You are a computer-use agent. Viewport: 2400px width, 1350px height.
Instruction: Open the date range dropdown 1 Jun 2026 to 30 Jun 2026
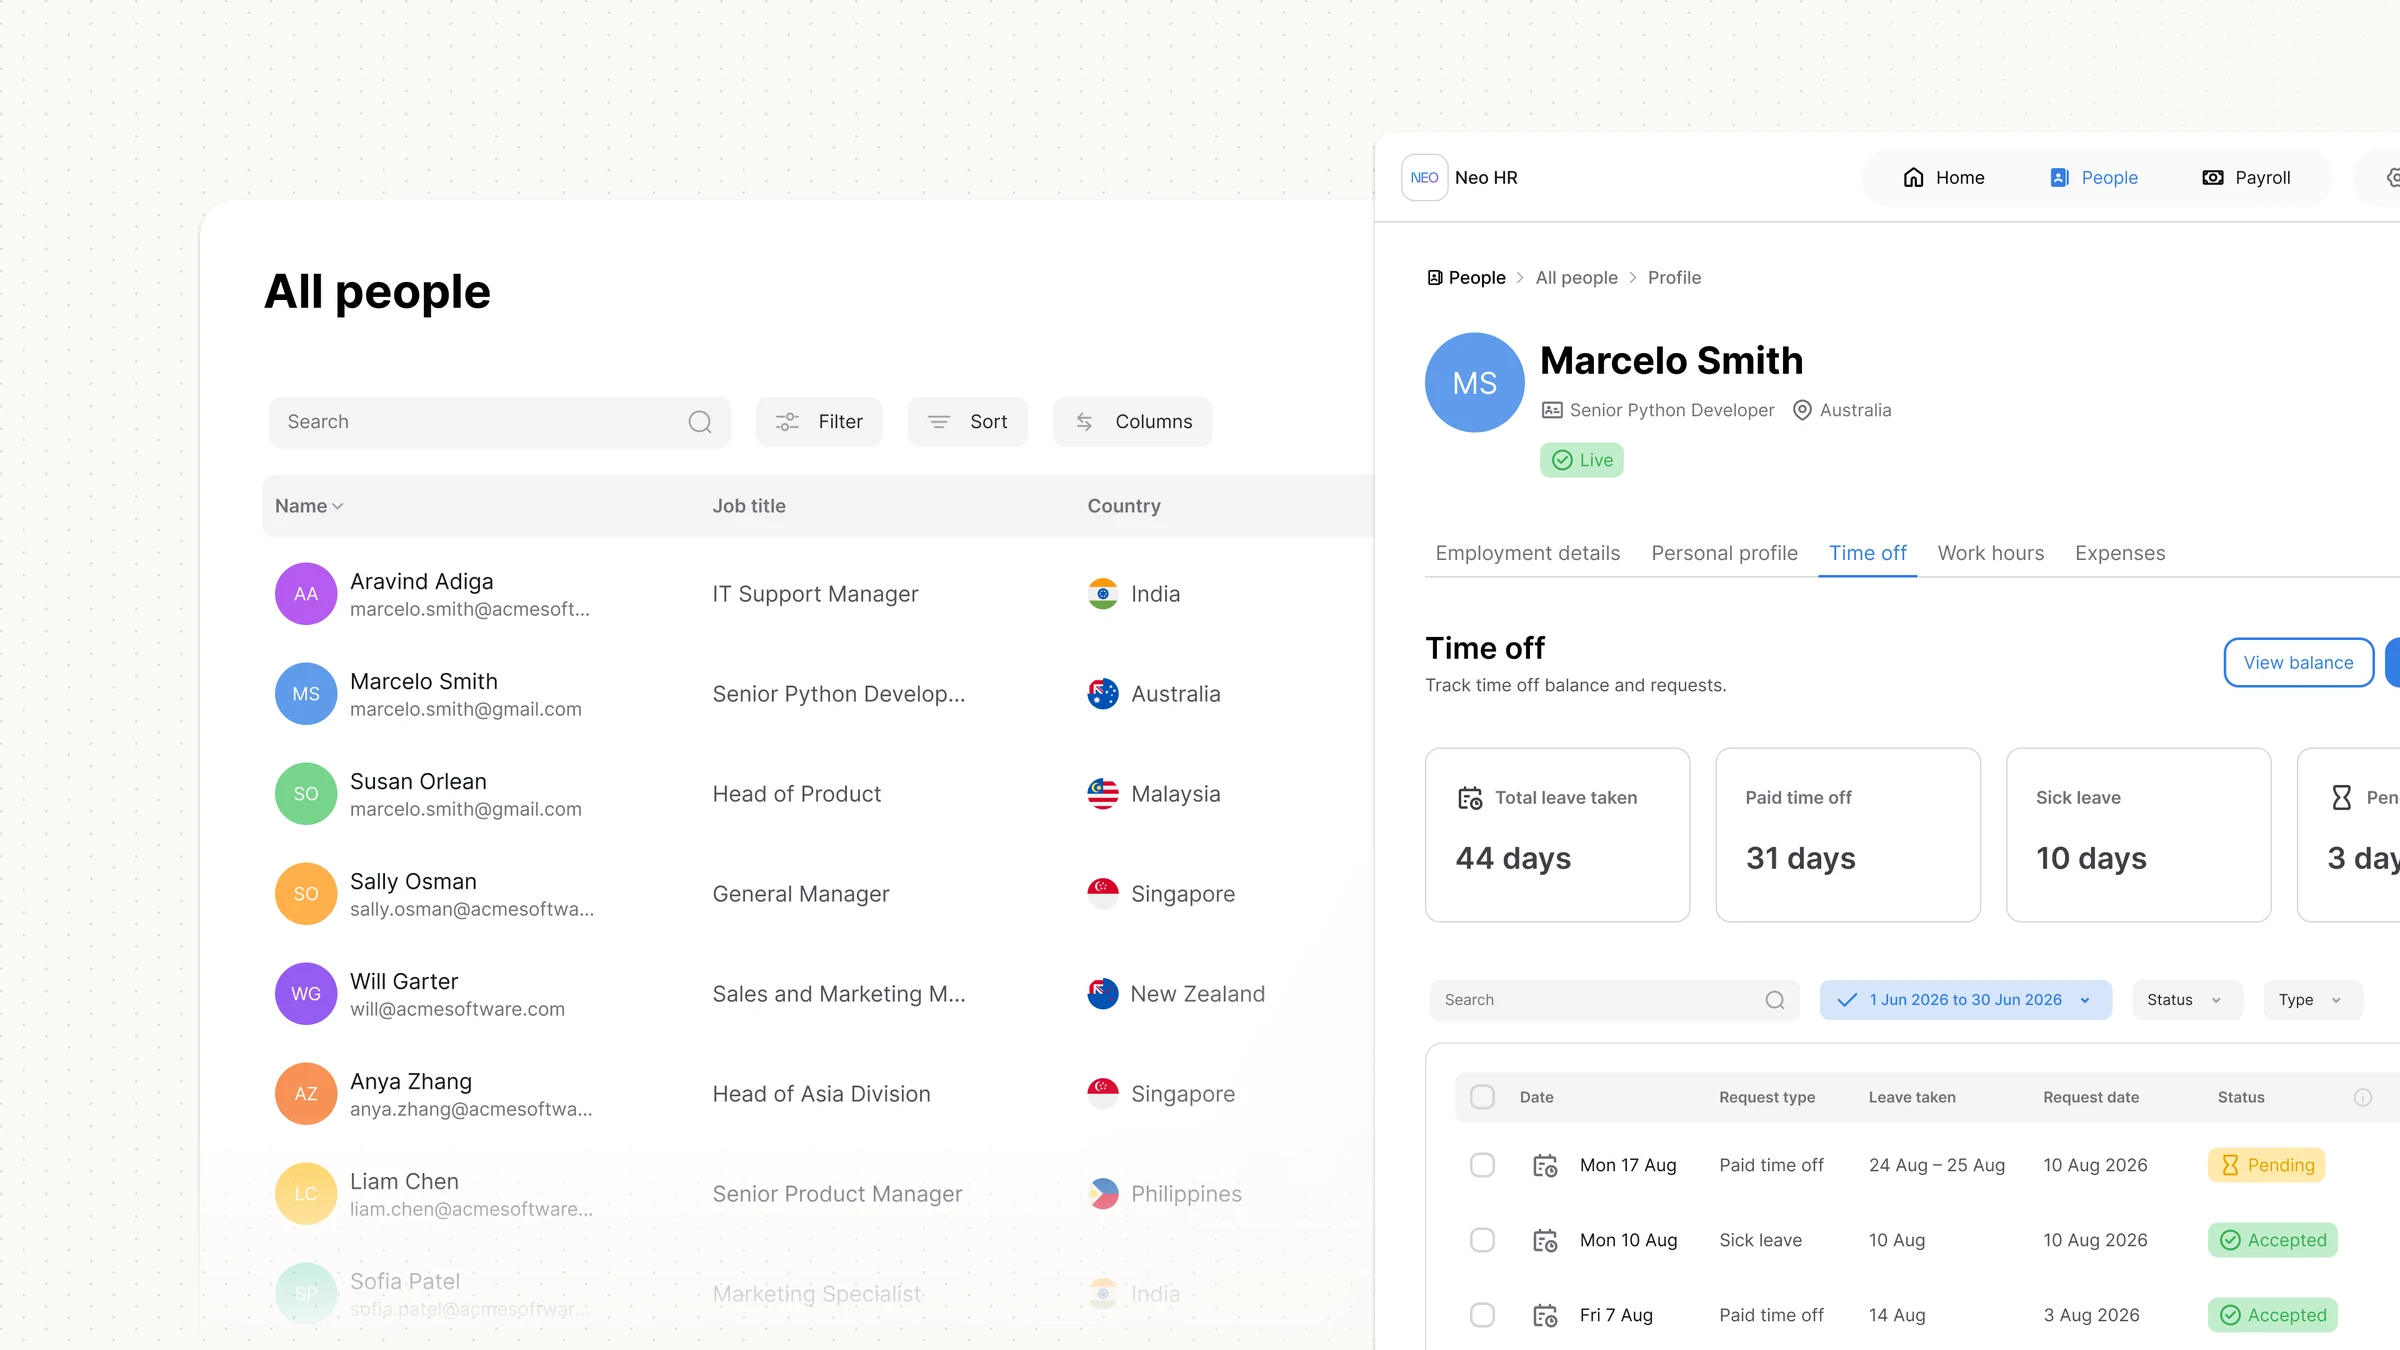[1965, 1000]
